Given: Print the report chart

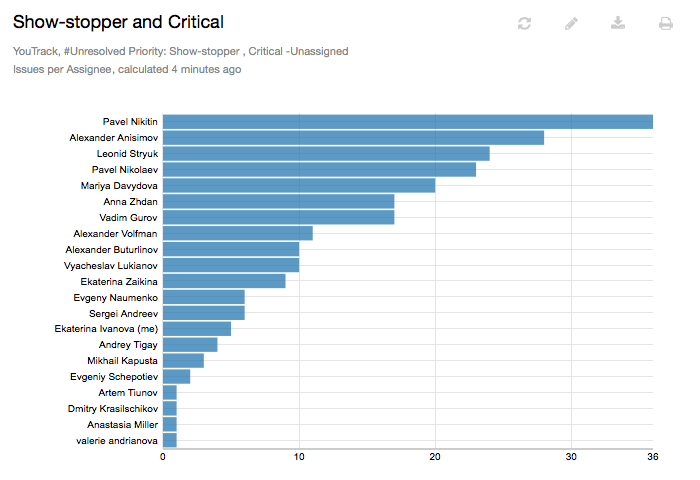Looking at the screenshot, I should coord(666,23).
